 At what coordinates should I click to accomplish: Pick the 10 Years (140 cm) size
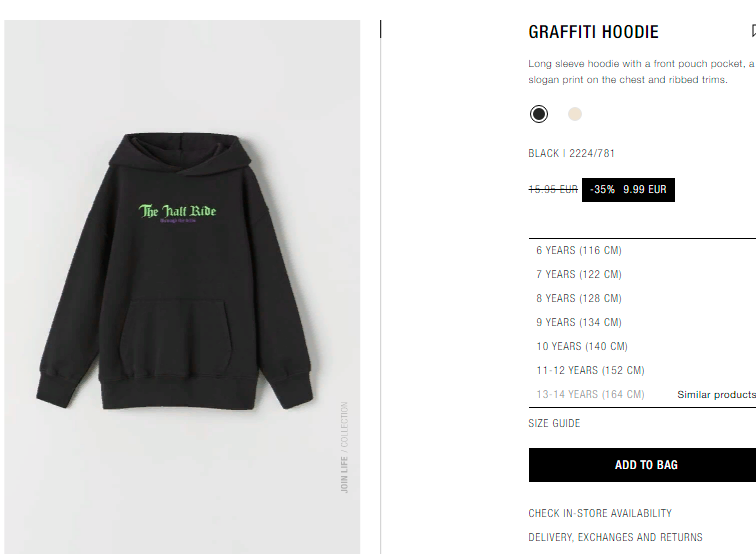(642, 346)
